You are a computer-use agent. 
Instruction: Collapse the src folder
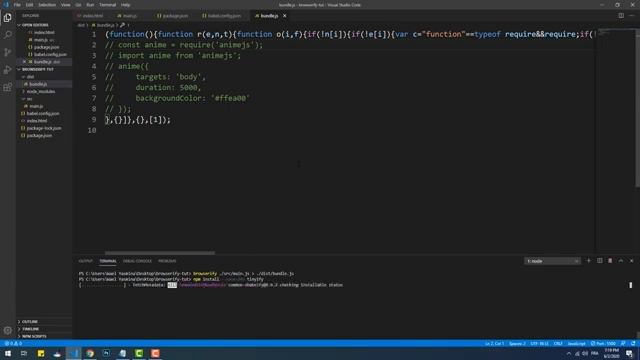[29, 99]
